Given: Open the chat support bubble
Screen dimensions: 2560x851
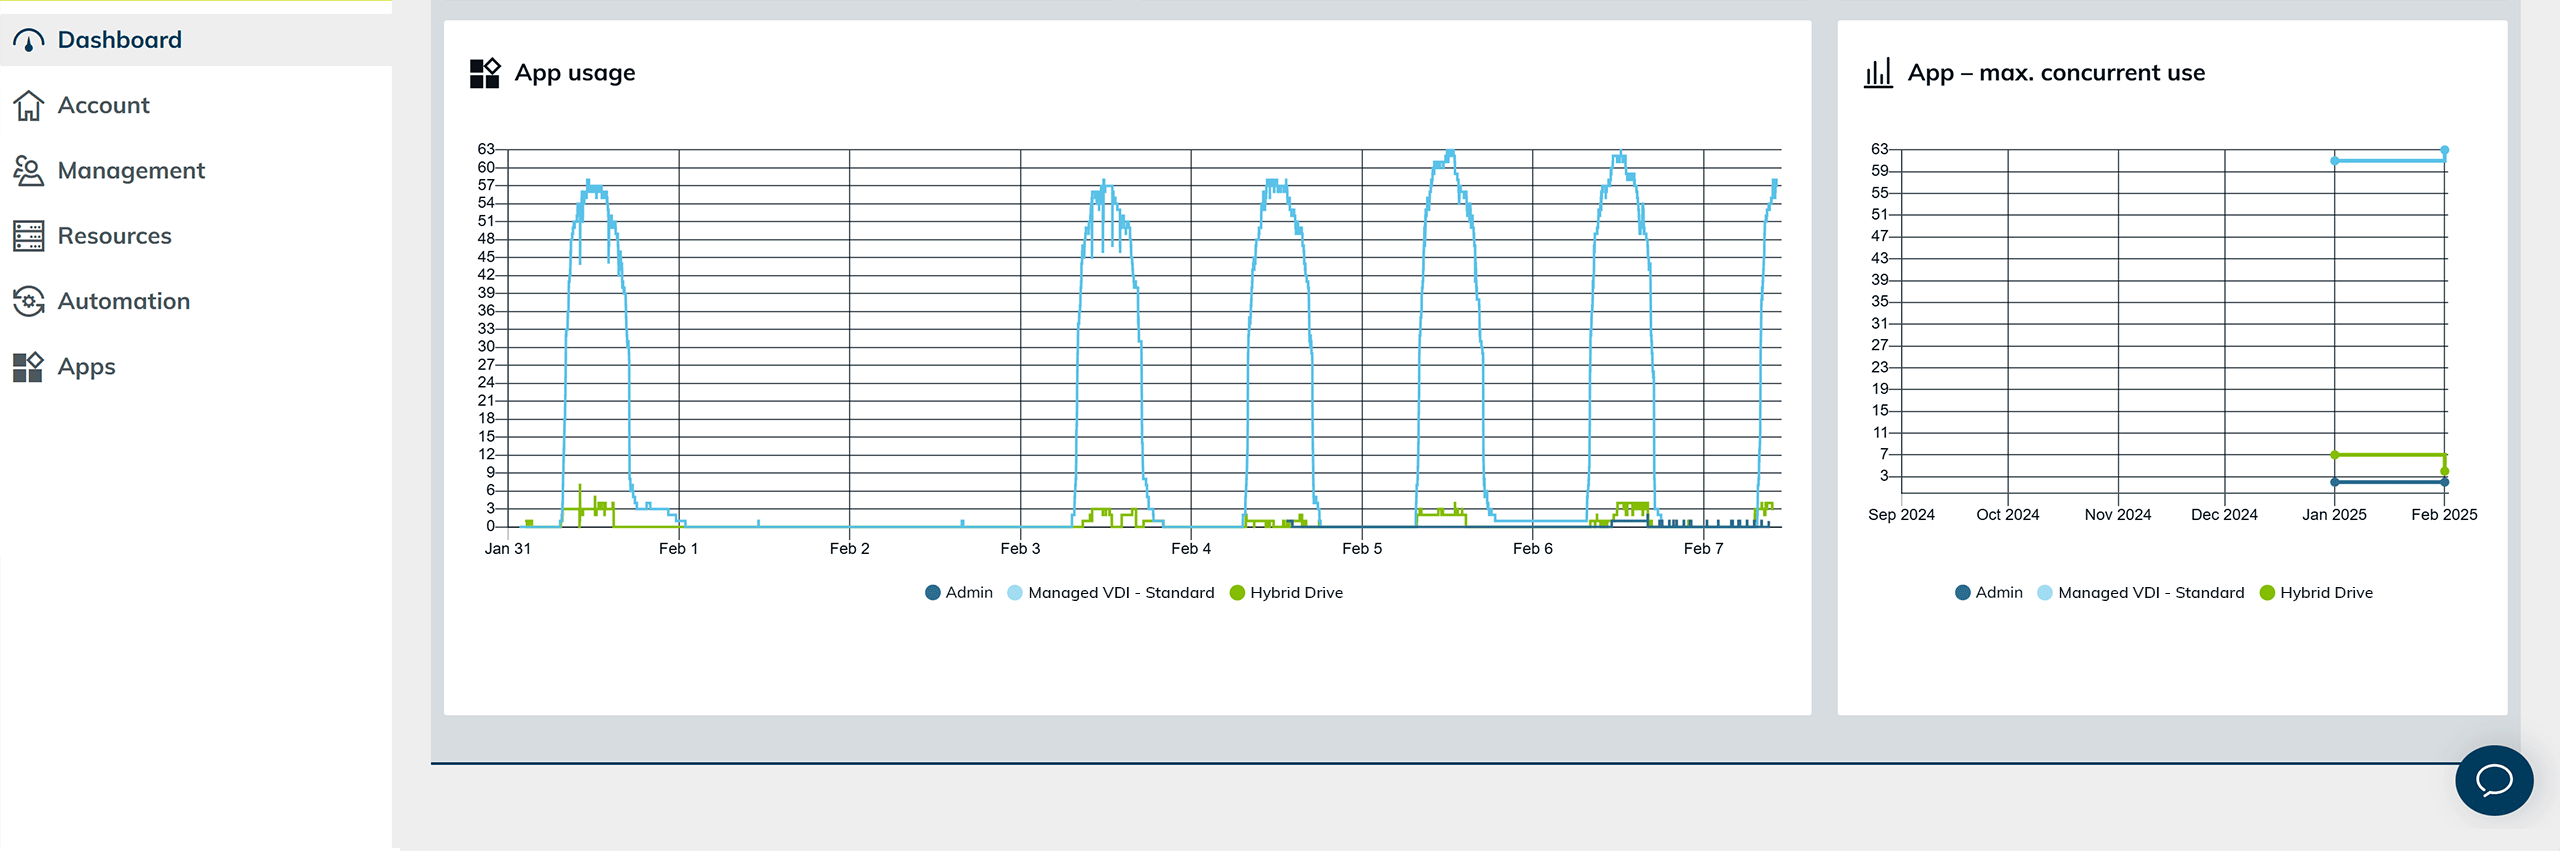Looking at the screenshot, I should pyautogui.click(x=2493, y=780).
